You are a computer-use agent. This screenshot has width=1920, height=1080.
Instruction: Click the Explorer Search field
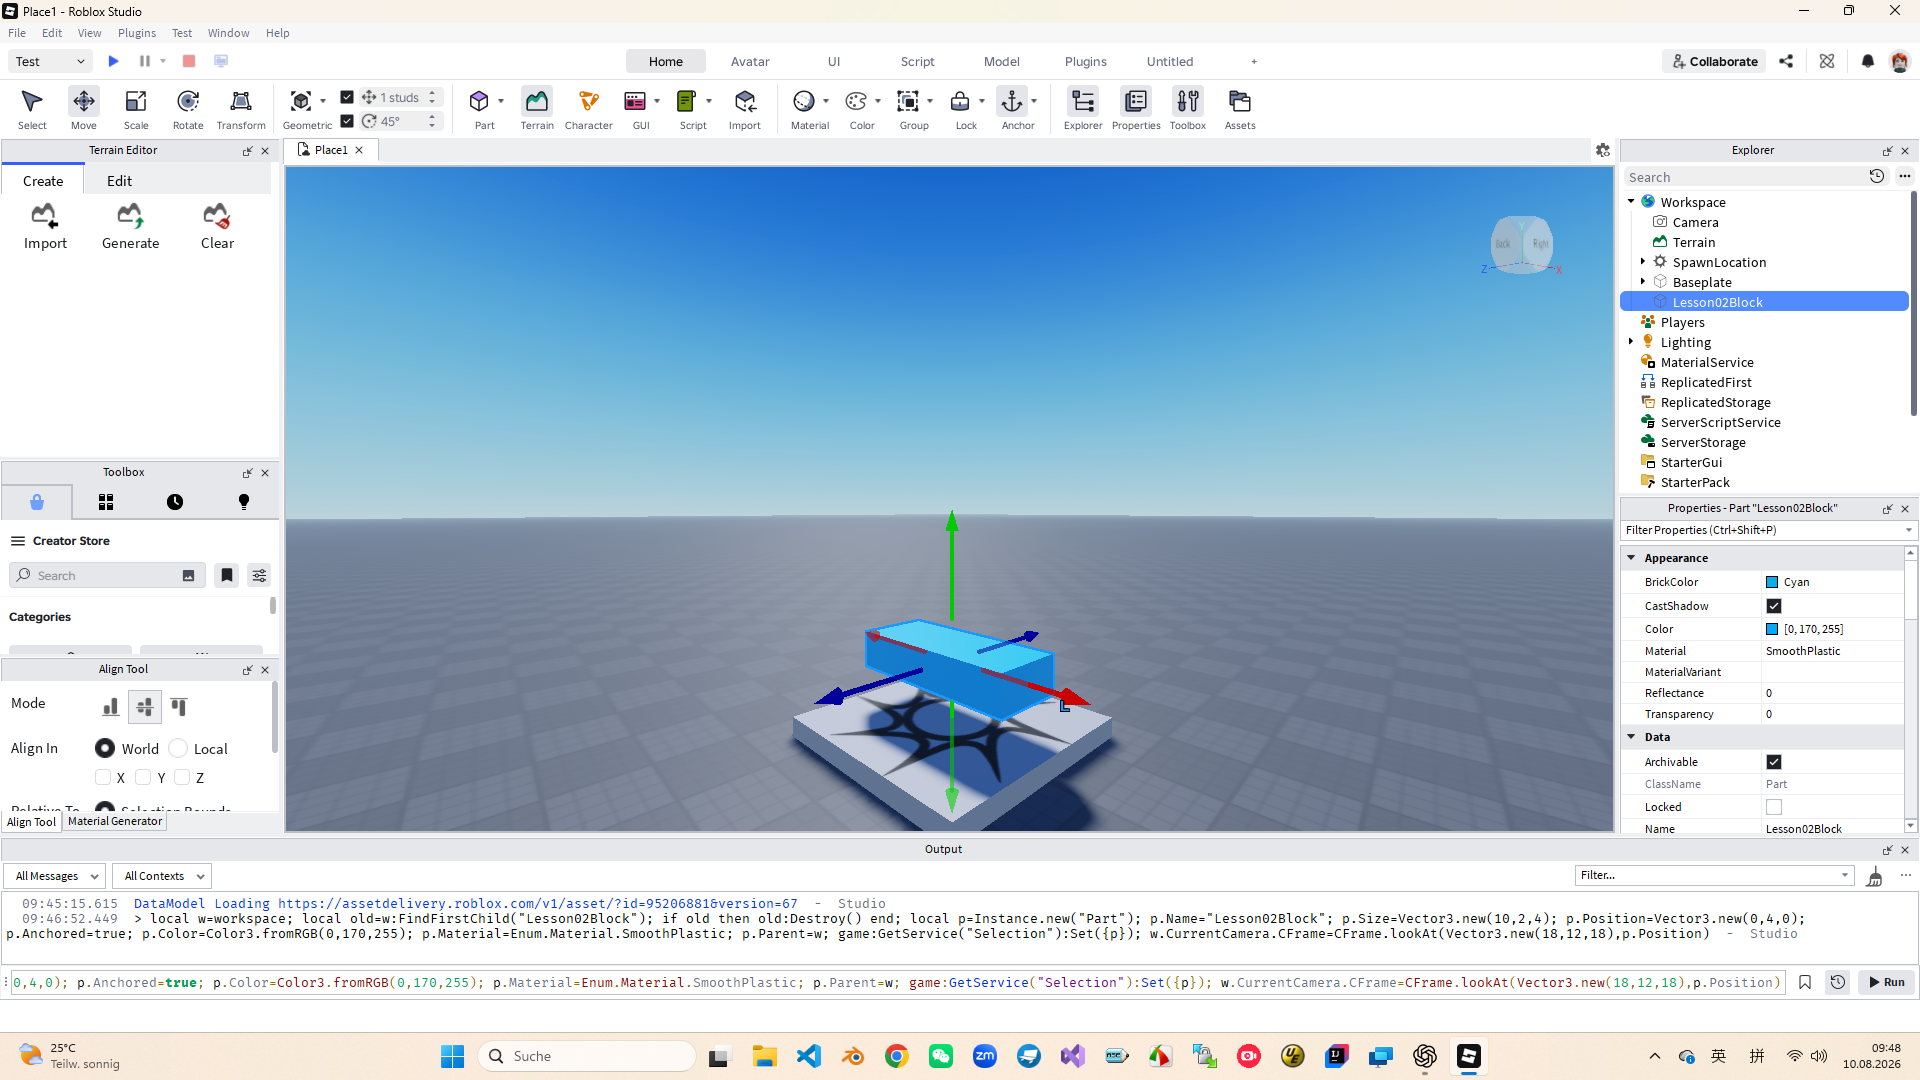click(1743, 177)
